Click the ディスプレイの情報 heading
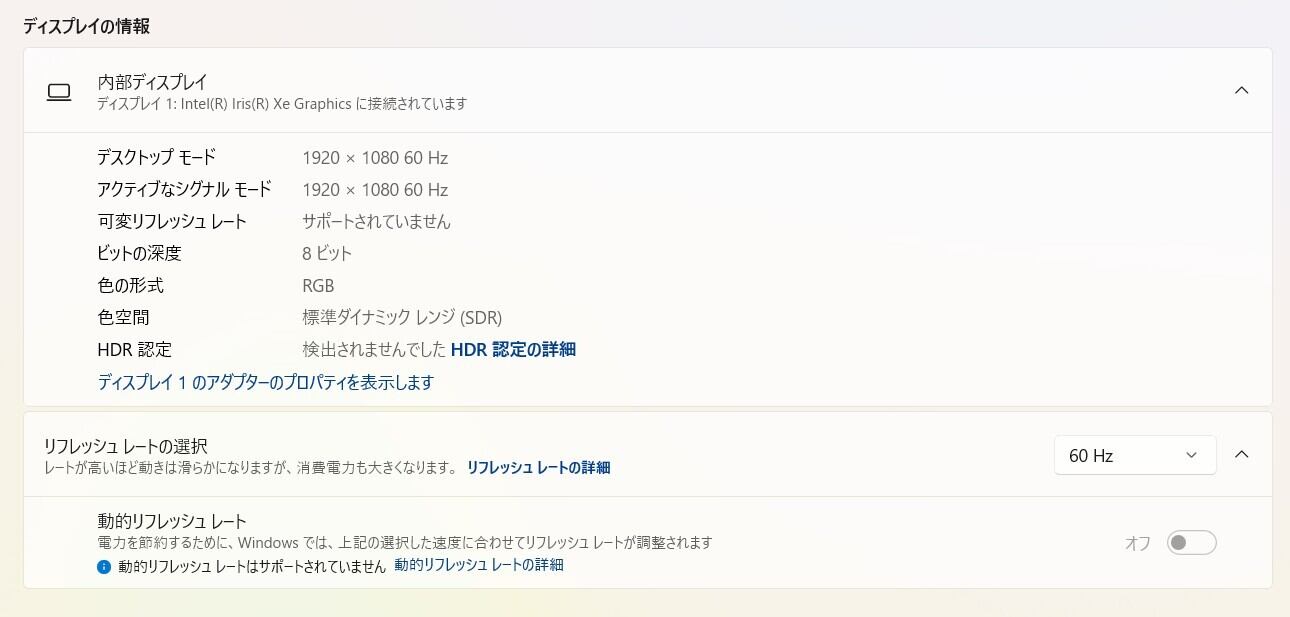1290x617 pixels. coord(87,26)
